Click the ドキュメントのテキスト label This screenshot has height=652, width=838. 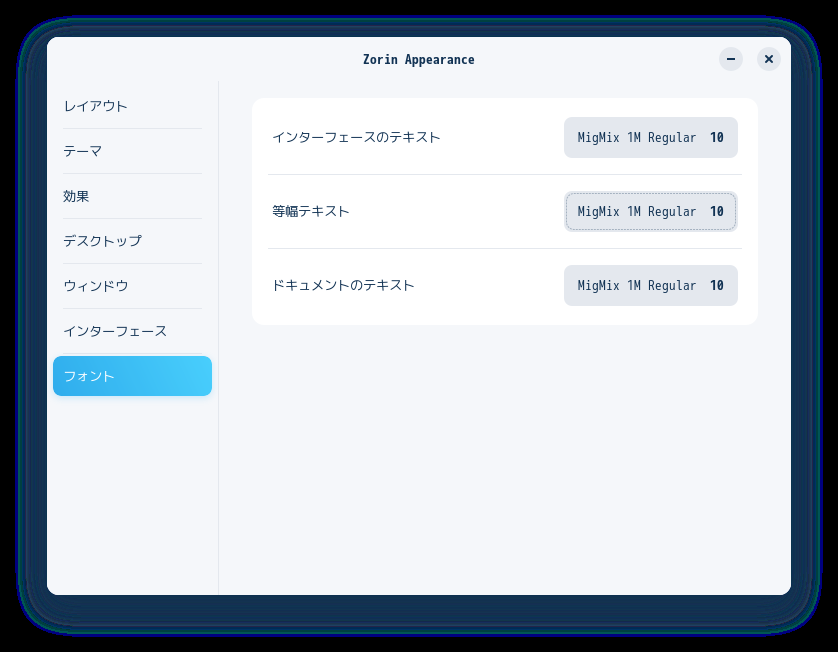[x=344, y=285]
